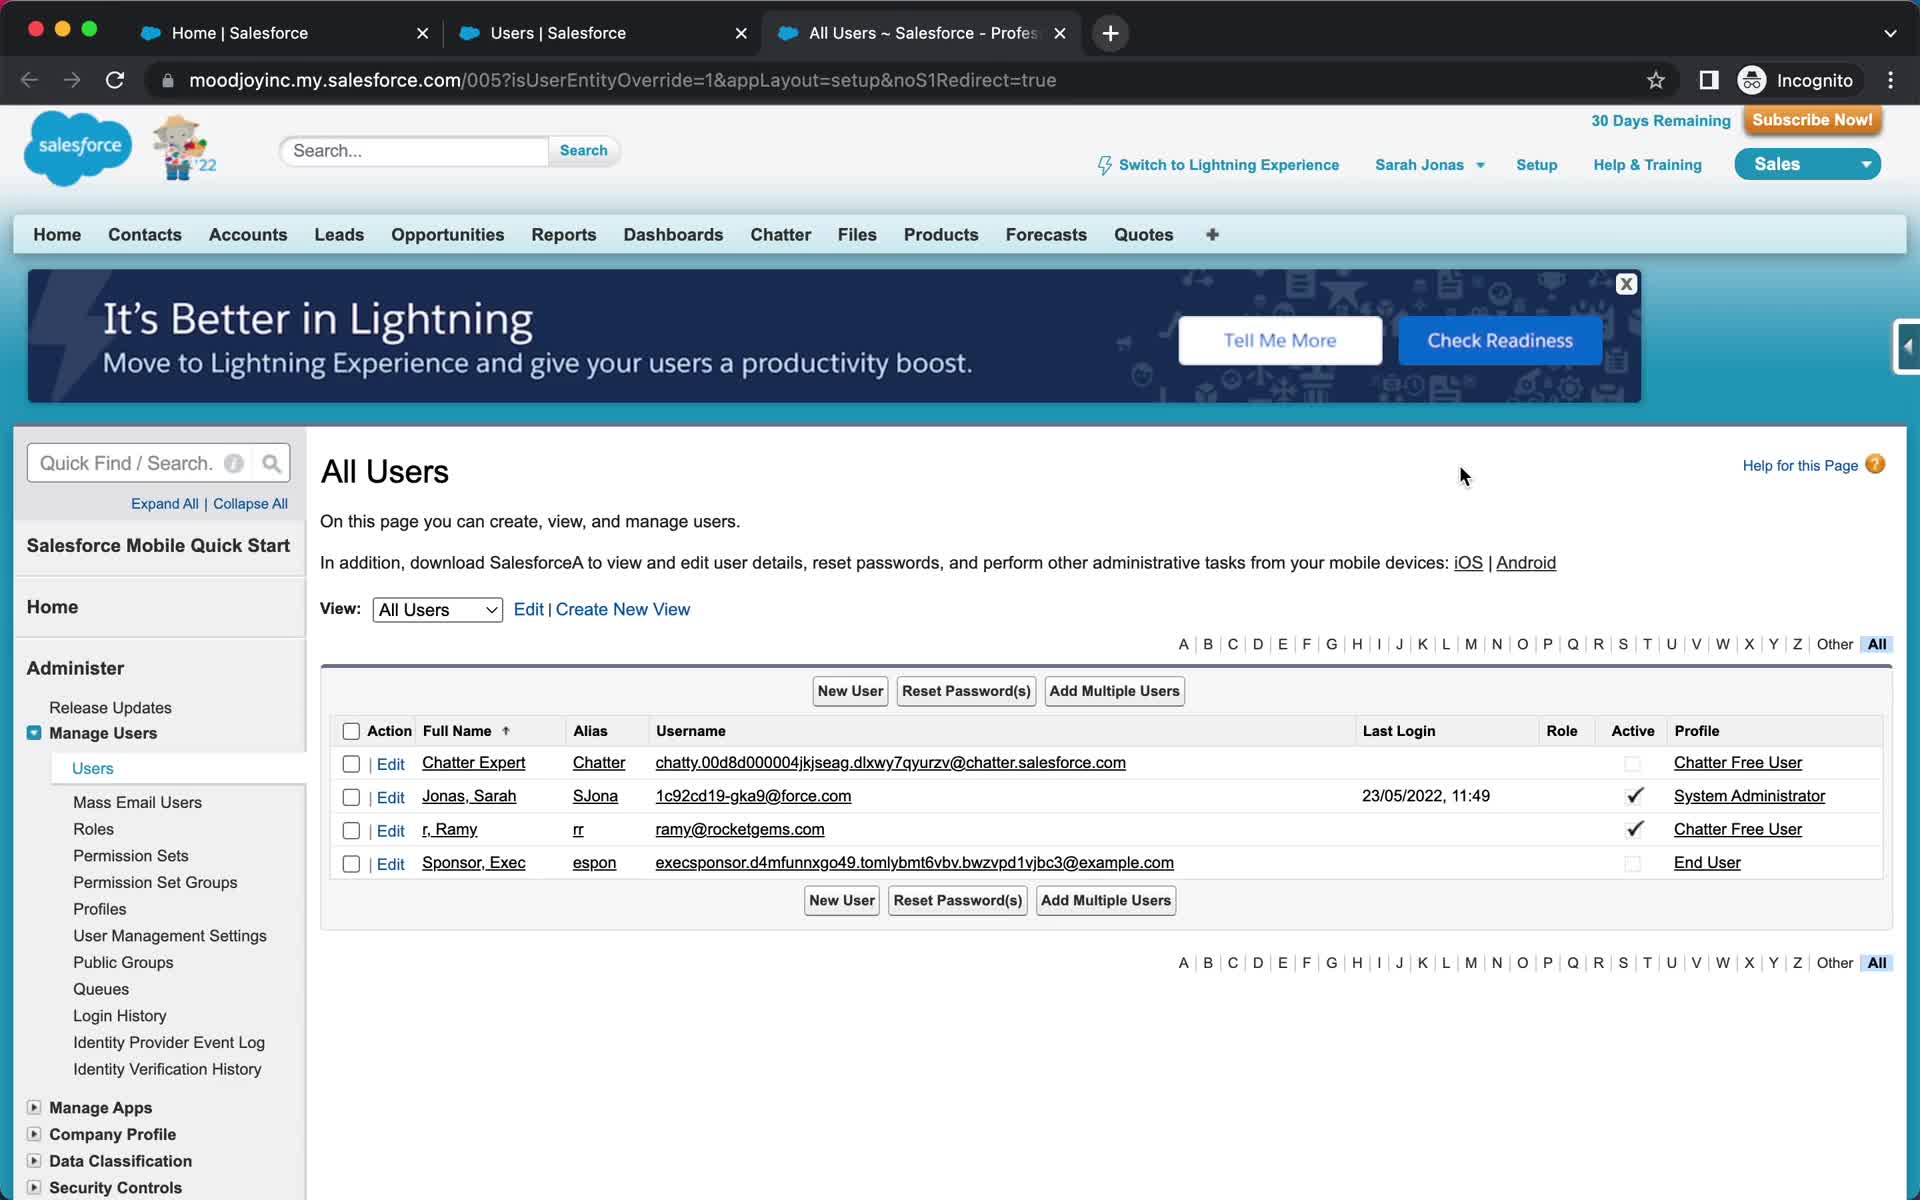The height and width of the screenshot is (1200, 1920).
Task: Click the plus icon to add tabs
Action: tap(1212, 234)
